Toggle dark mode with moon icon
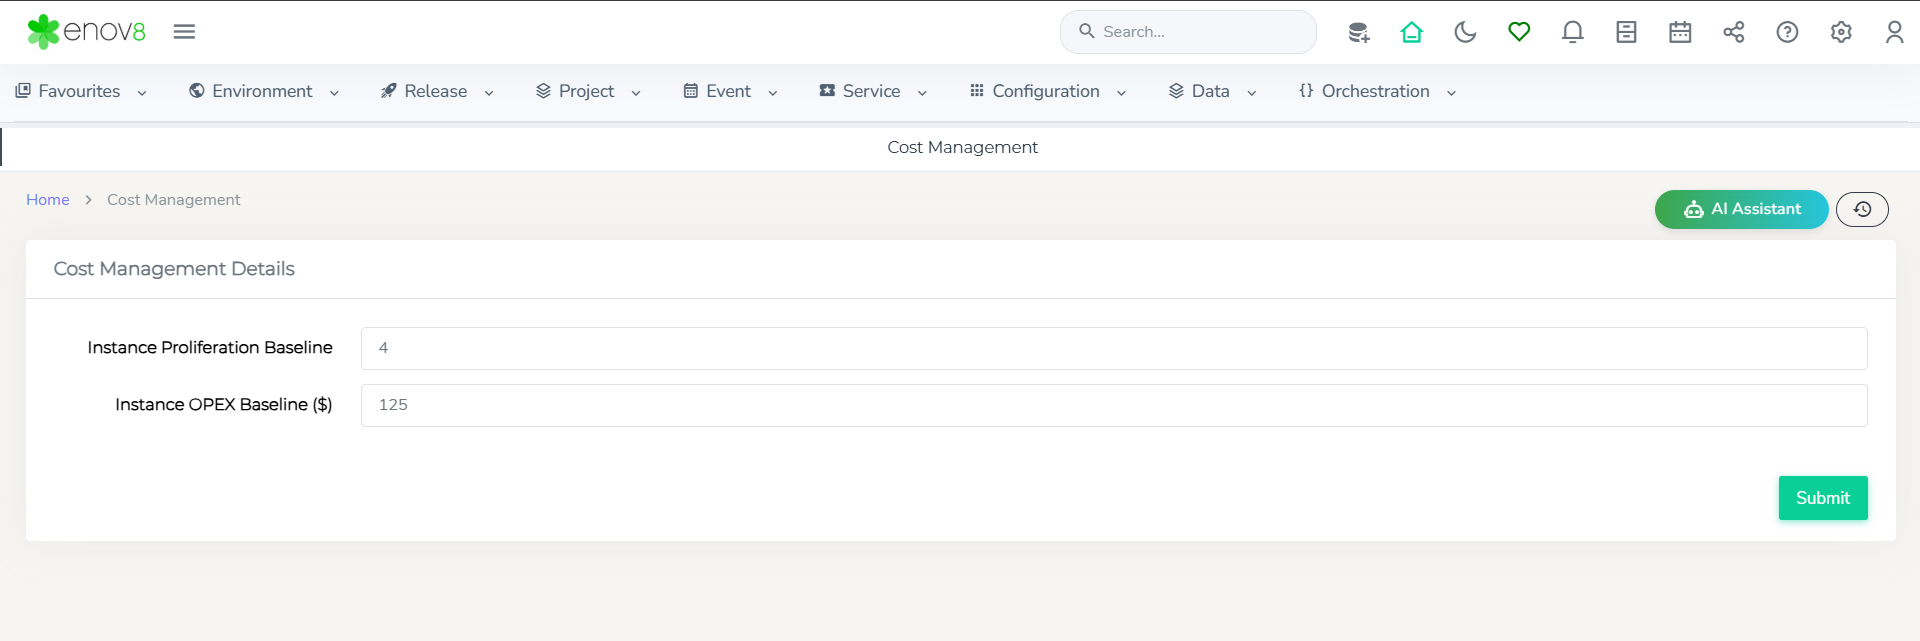 [x=1465, y=32]
